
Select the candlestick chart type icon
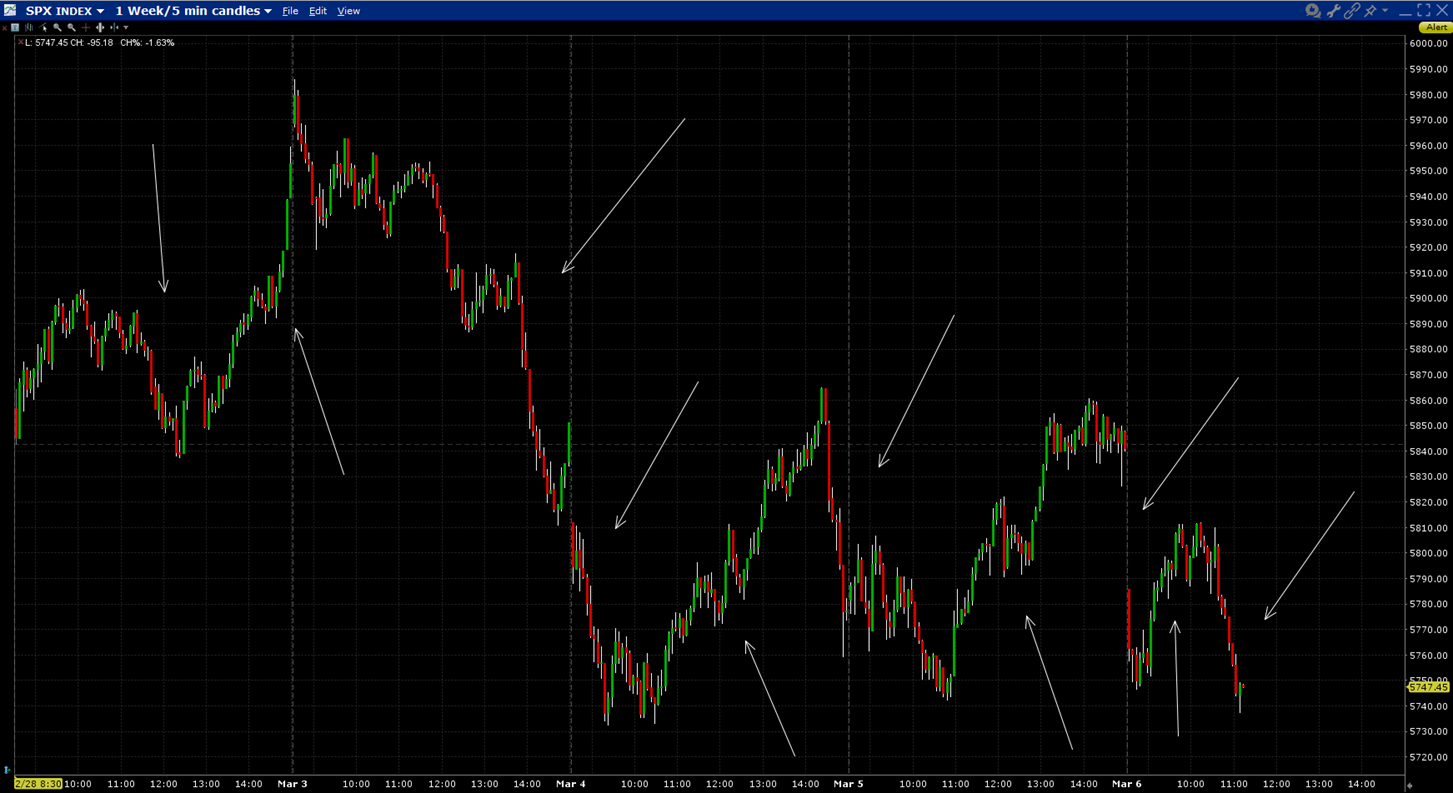pyautogui.click(x=29, y=28)
